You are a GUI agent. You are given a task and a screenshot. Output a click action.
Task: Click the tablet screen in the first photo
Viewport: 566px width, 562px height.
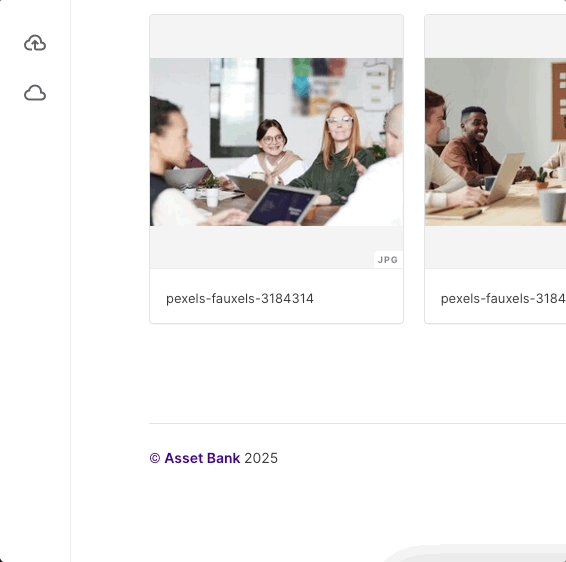(x=280, y=206)
